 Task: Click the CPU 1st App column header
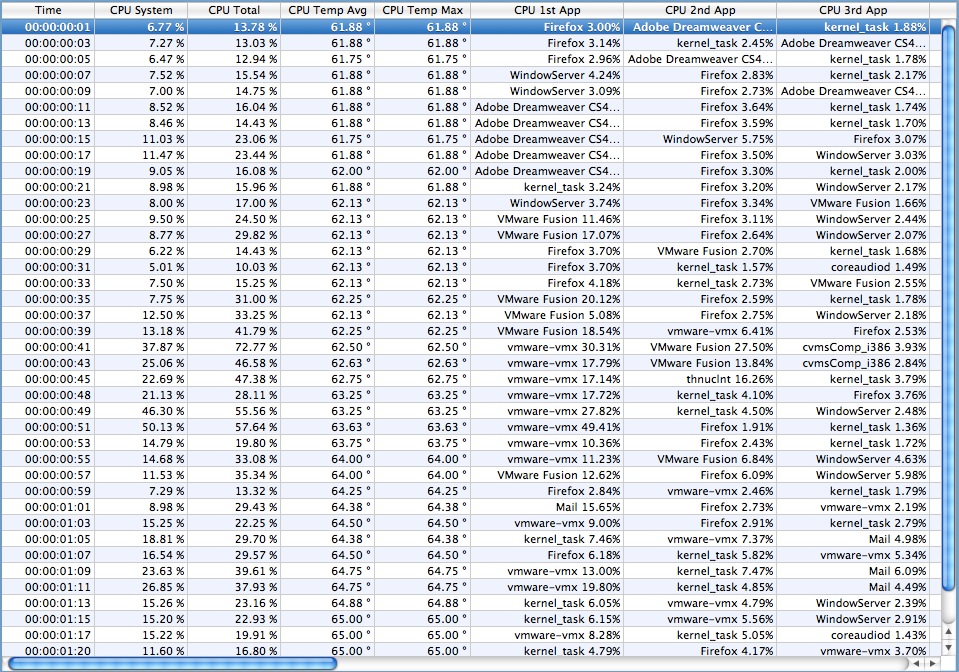point(547,10)
